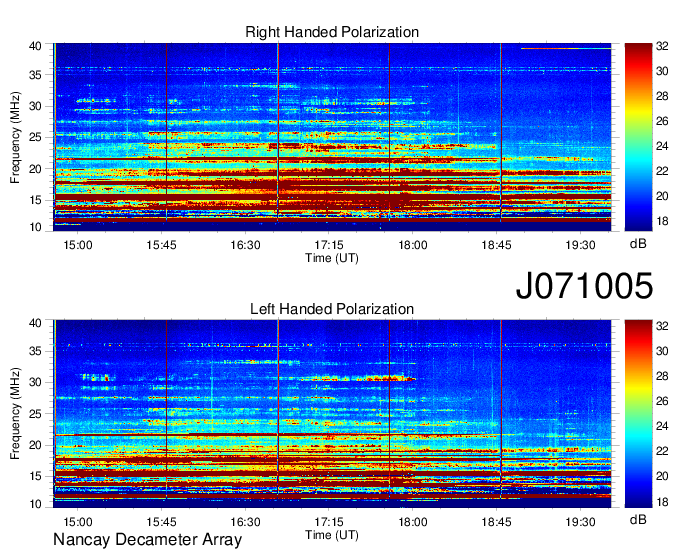
Task: Click the bottom plot "Frequency (MHz)" axis label
Action: (x=15, y=414)
